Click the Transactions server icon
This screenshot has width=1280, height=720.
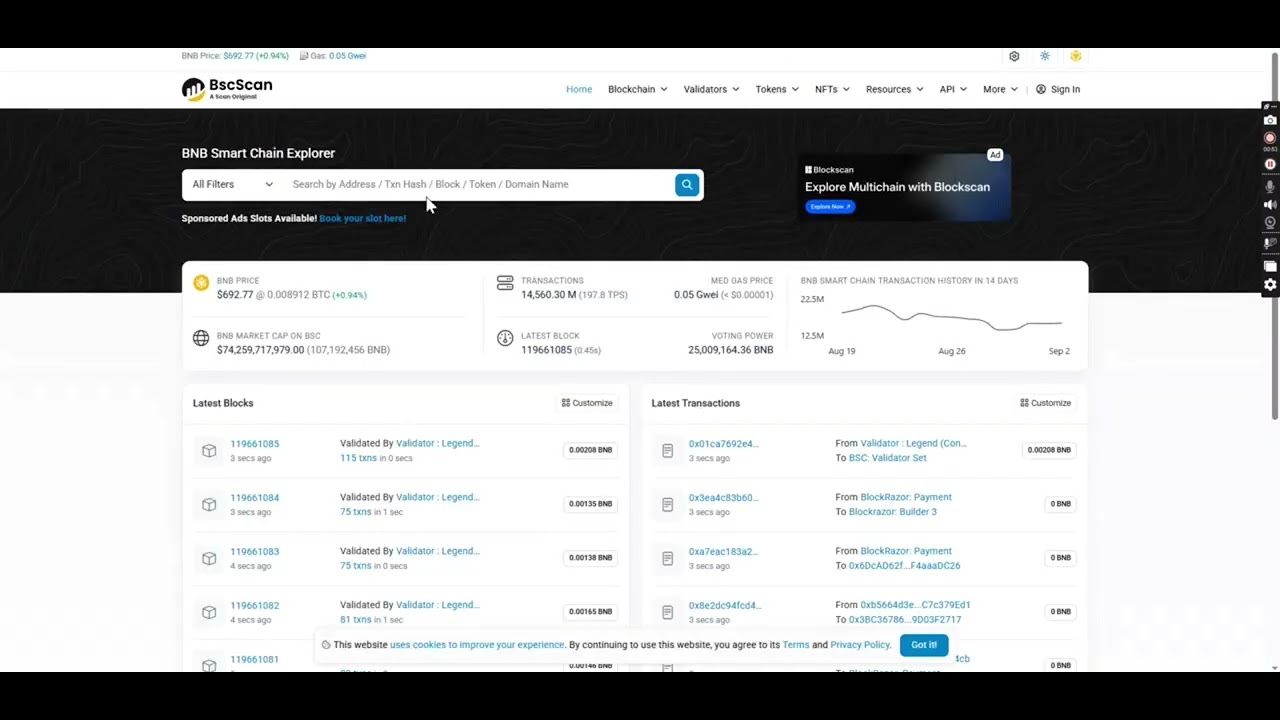tap(505, 283)
